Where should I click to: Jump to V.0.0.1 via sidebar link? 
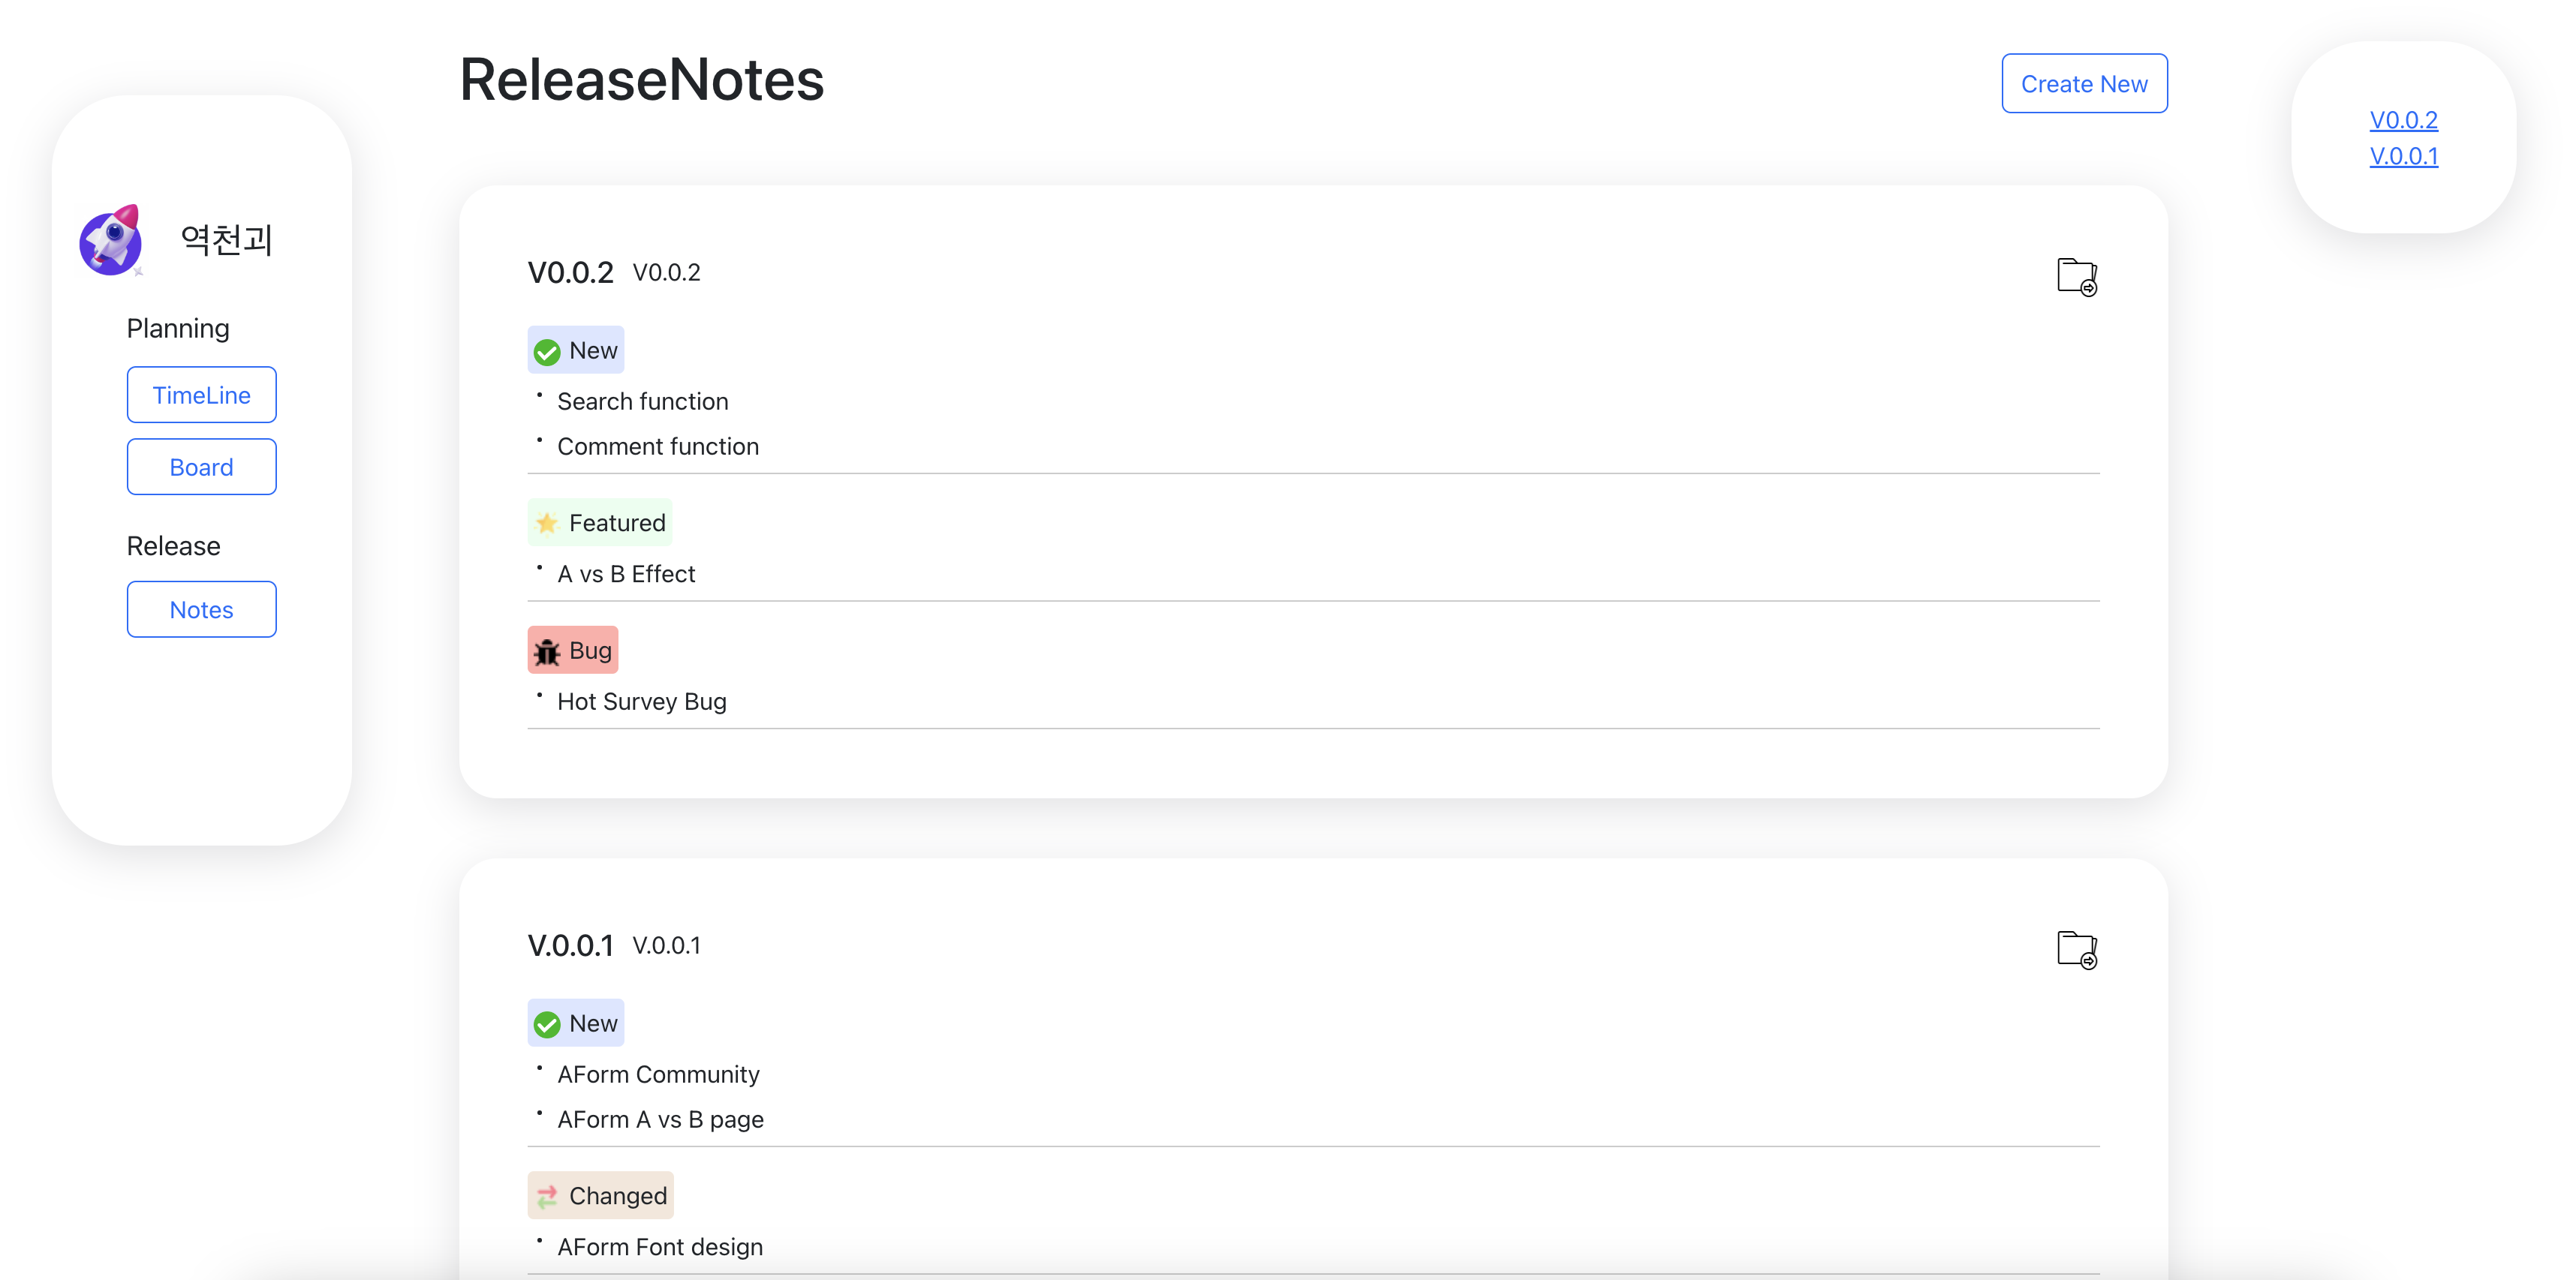2403,156
